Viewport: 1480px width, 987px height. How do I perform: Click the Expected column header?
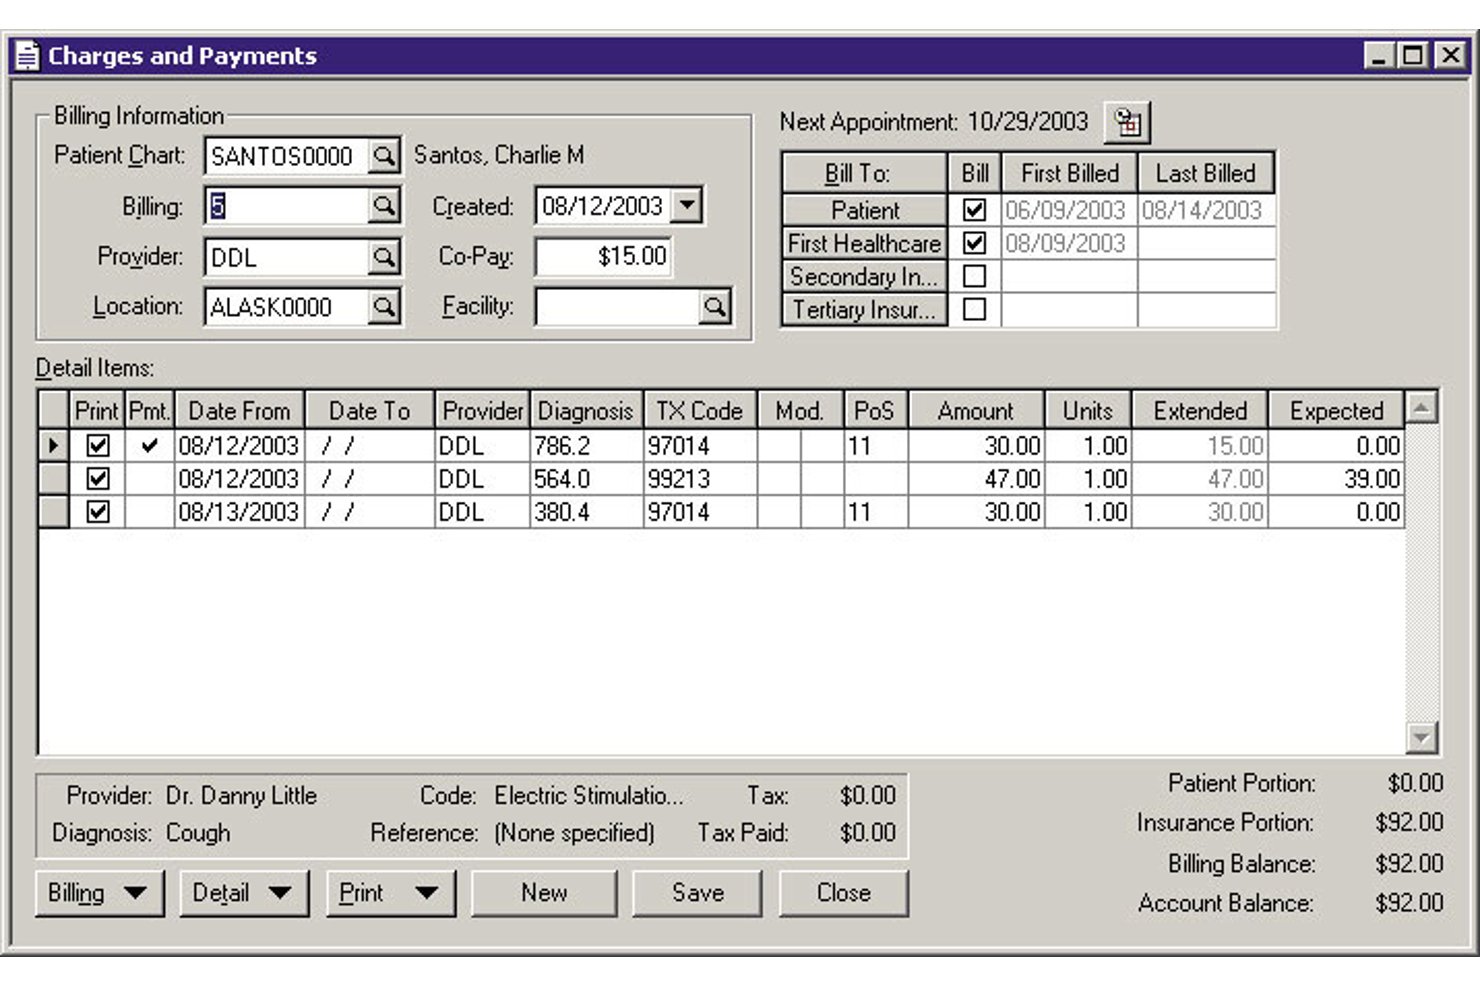(1335, 411)
